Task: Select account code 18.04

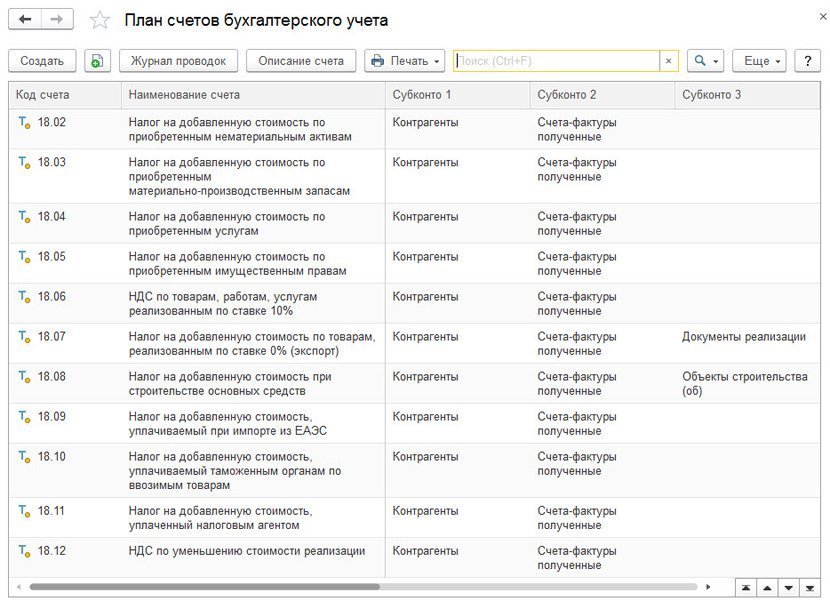Action: click(52, 217)
